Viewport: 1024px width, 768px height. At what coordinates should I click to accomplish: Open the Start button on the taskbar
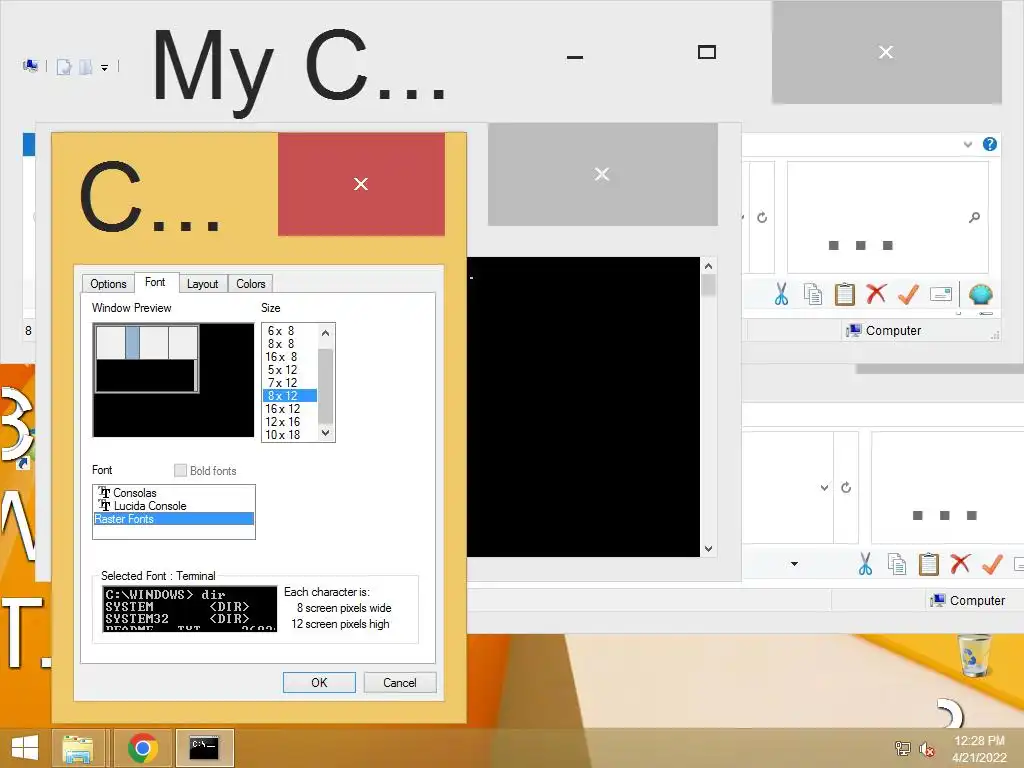coord(25,748)
